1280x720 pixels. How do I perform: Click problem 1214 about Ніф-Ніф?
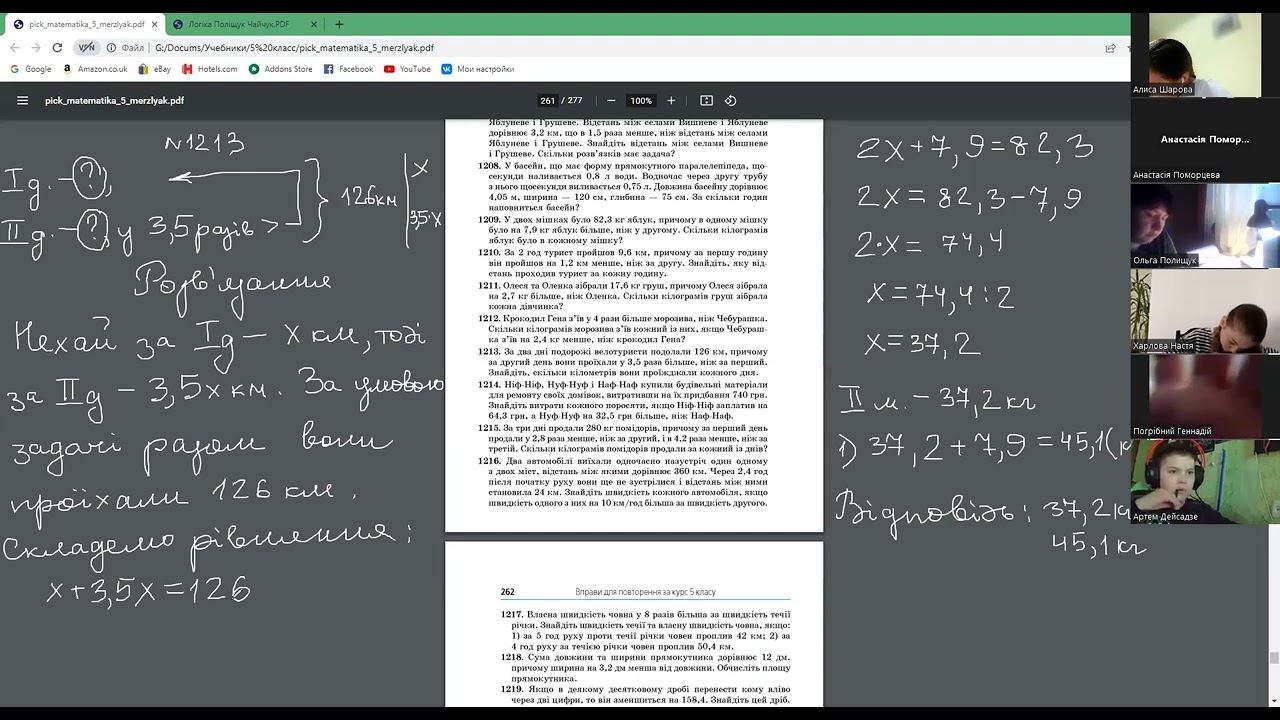[623, 400]
